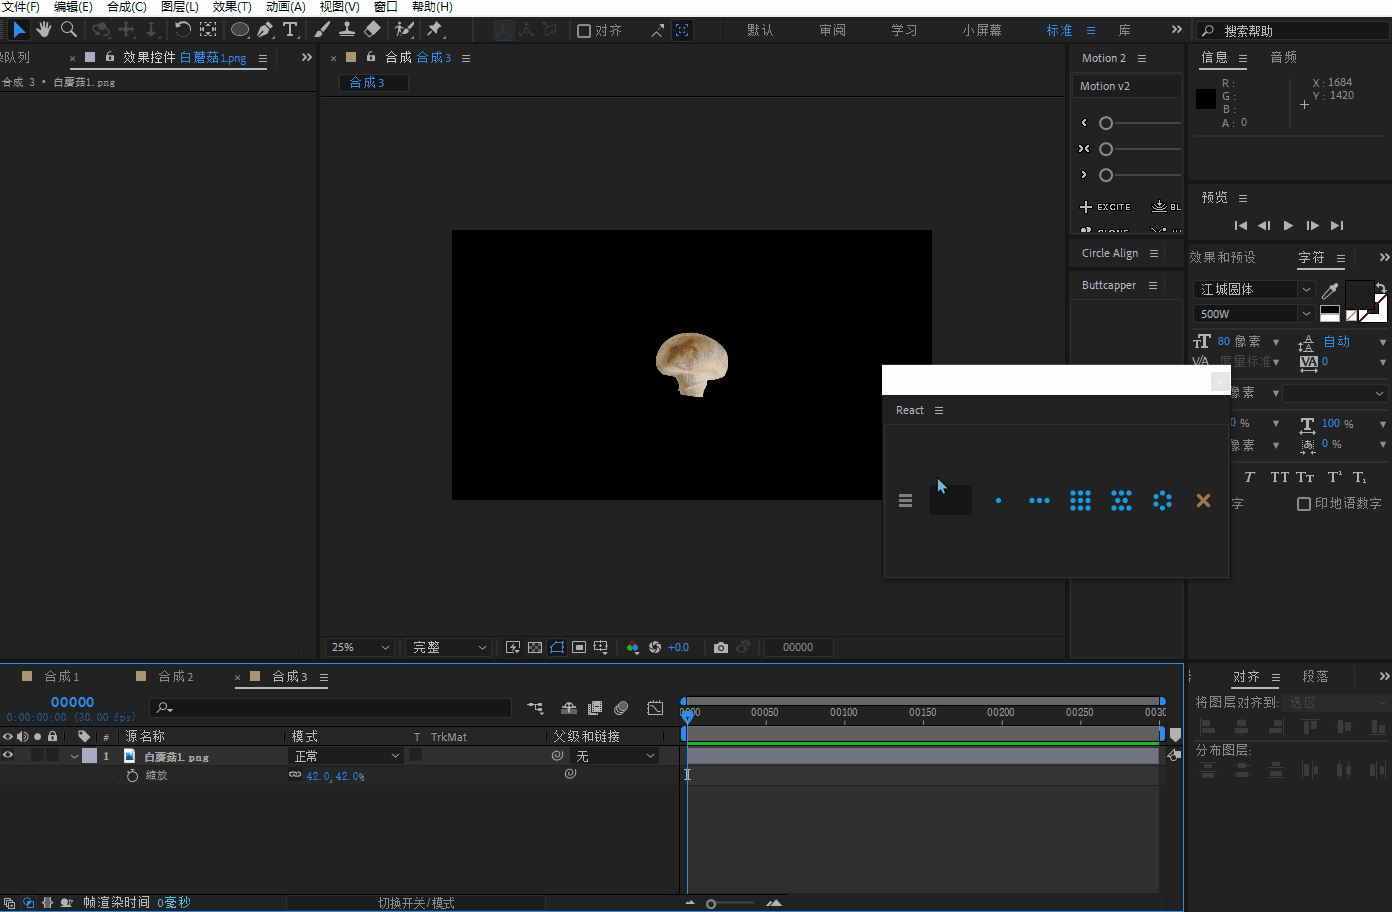
Task: Switch to the 音频 panel tab
Action: click(x=1284, y=57)
